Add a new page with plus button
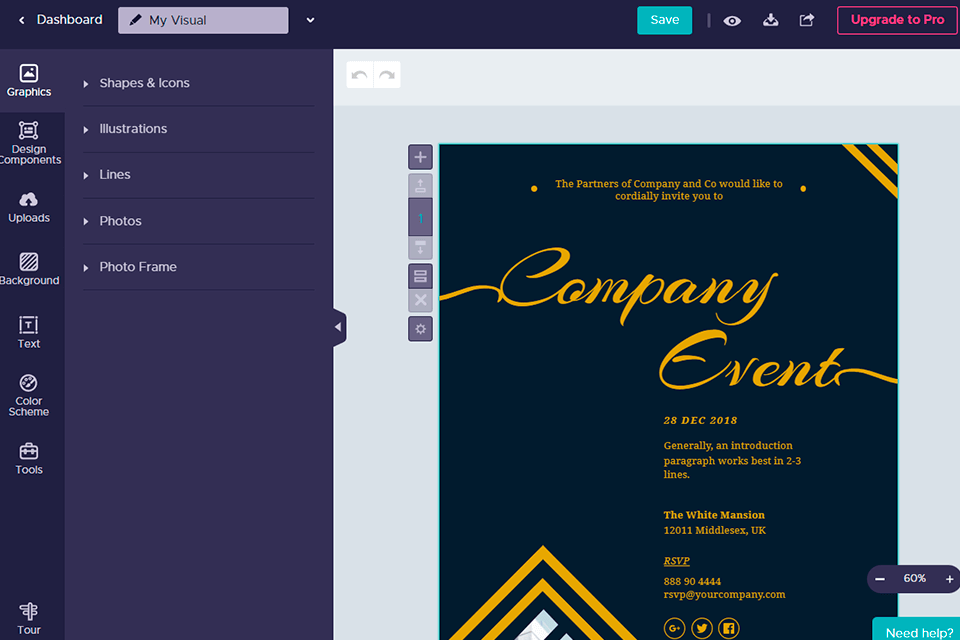 [x=420, y=157]
